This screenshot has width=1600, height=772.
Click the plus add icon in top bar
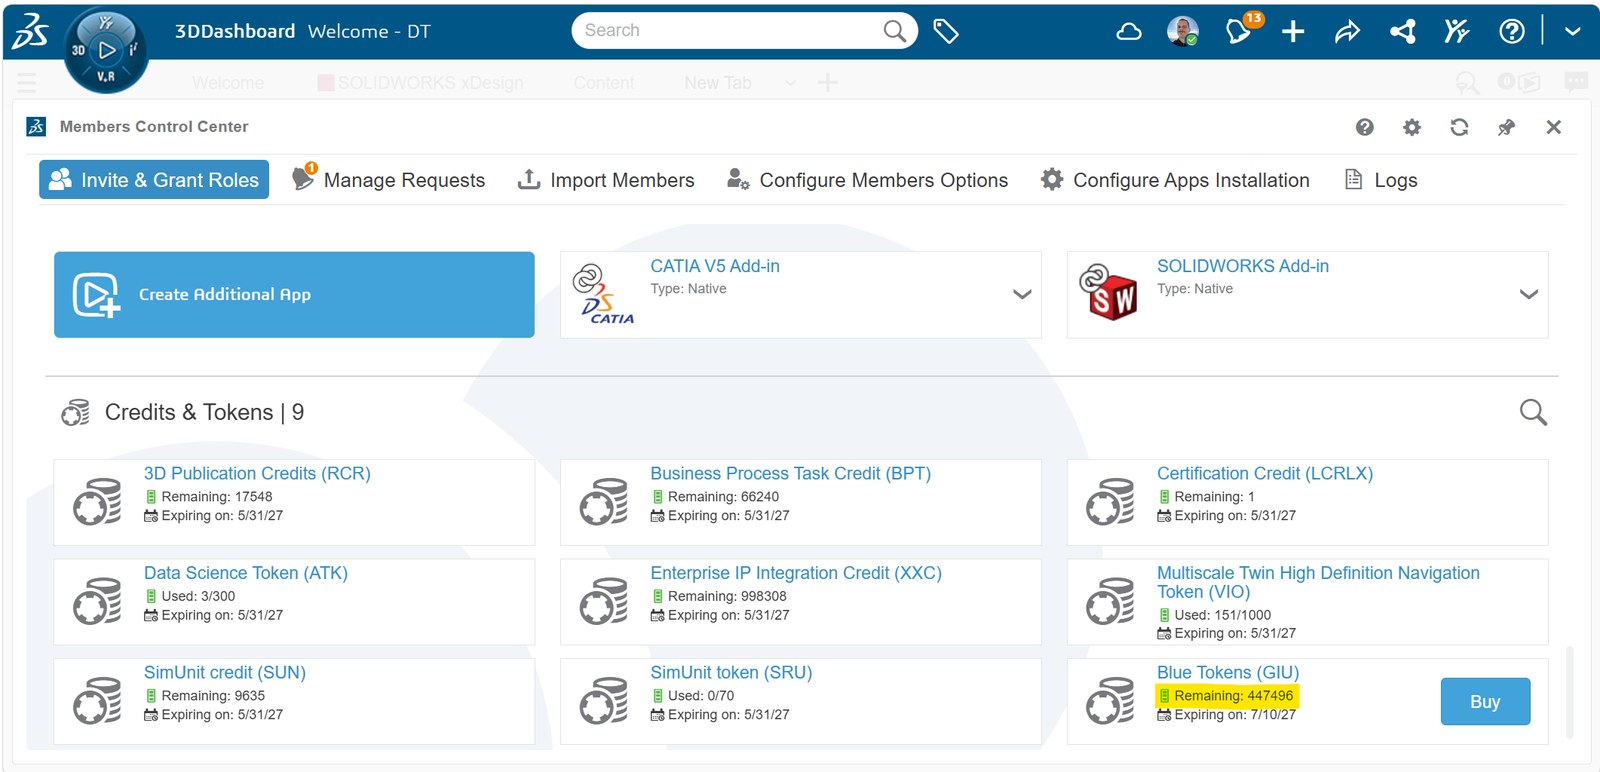1293,32
